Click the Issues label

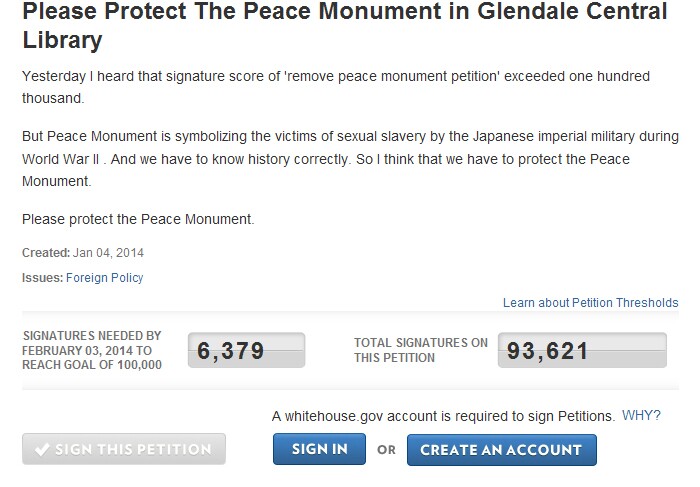[42, 278]
